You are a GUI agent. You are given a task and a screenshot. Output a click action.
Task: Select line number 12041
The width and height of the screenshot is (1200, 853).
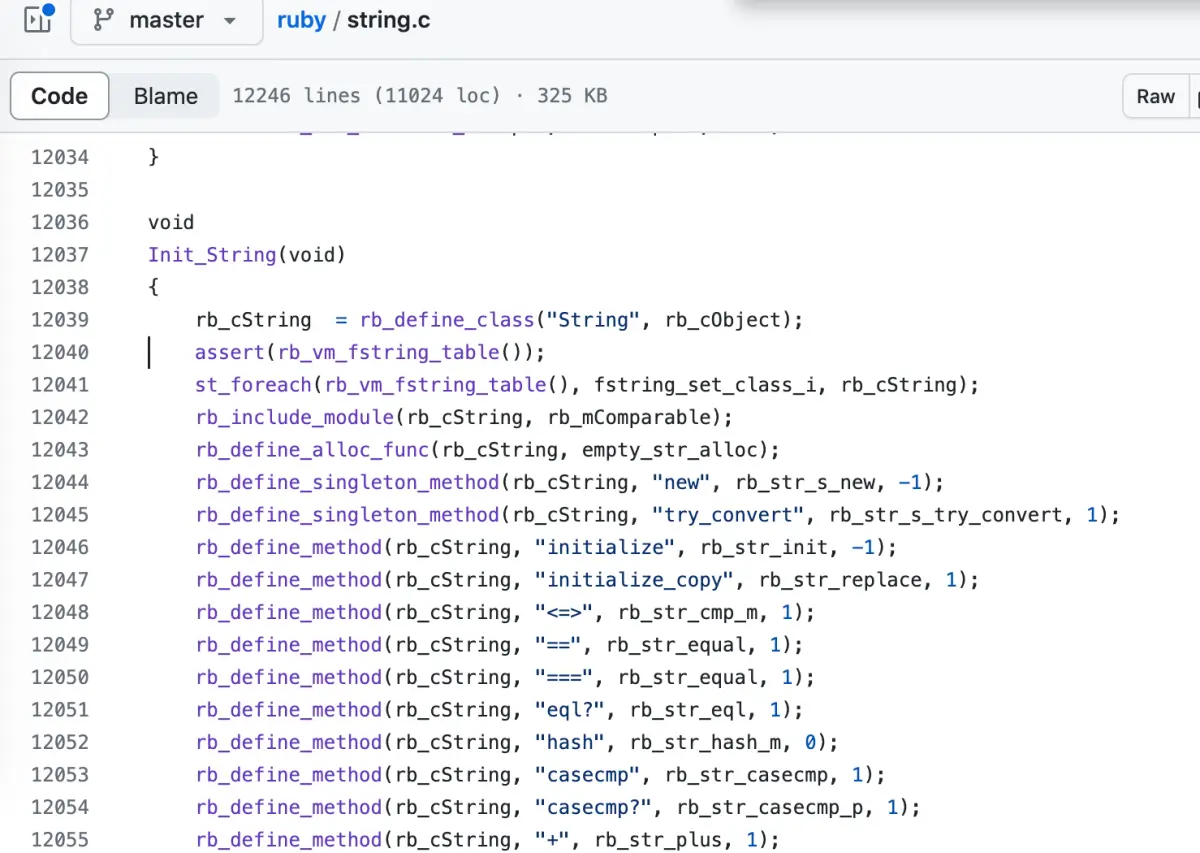tap(60, 384)
